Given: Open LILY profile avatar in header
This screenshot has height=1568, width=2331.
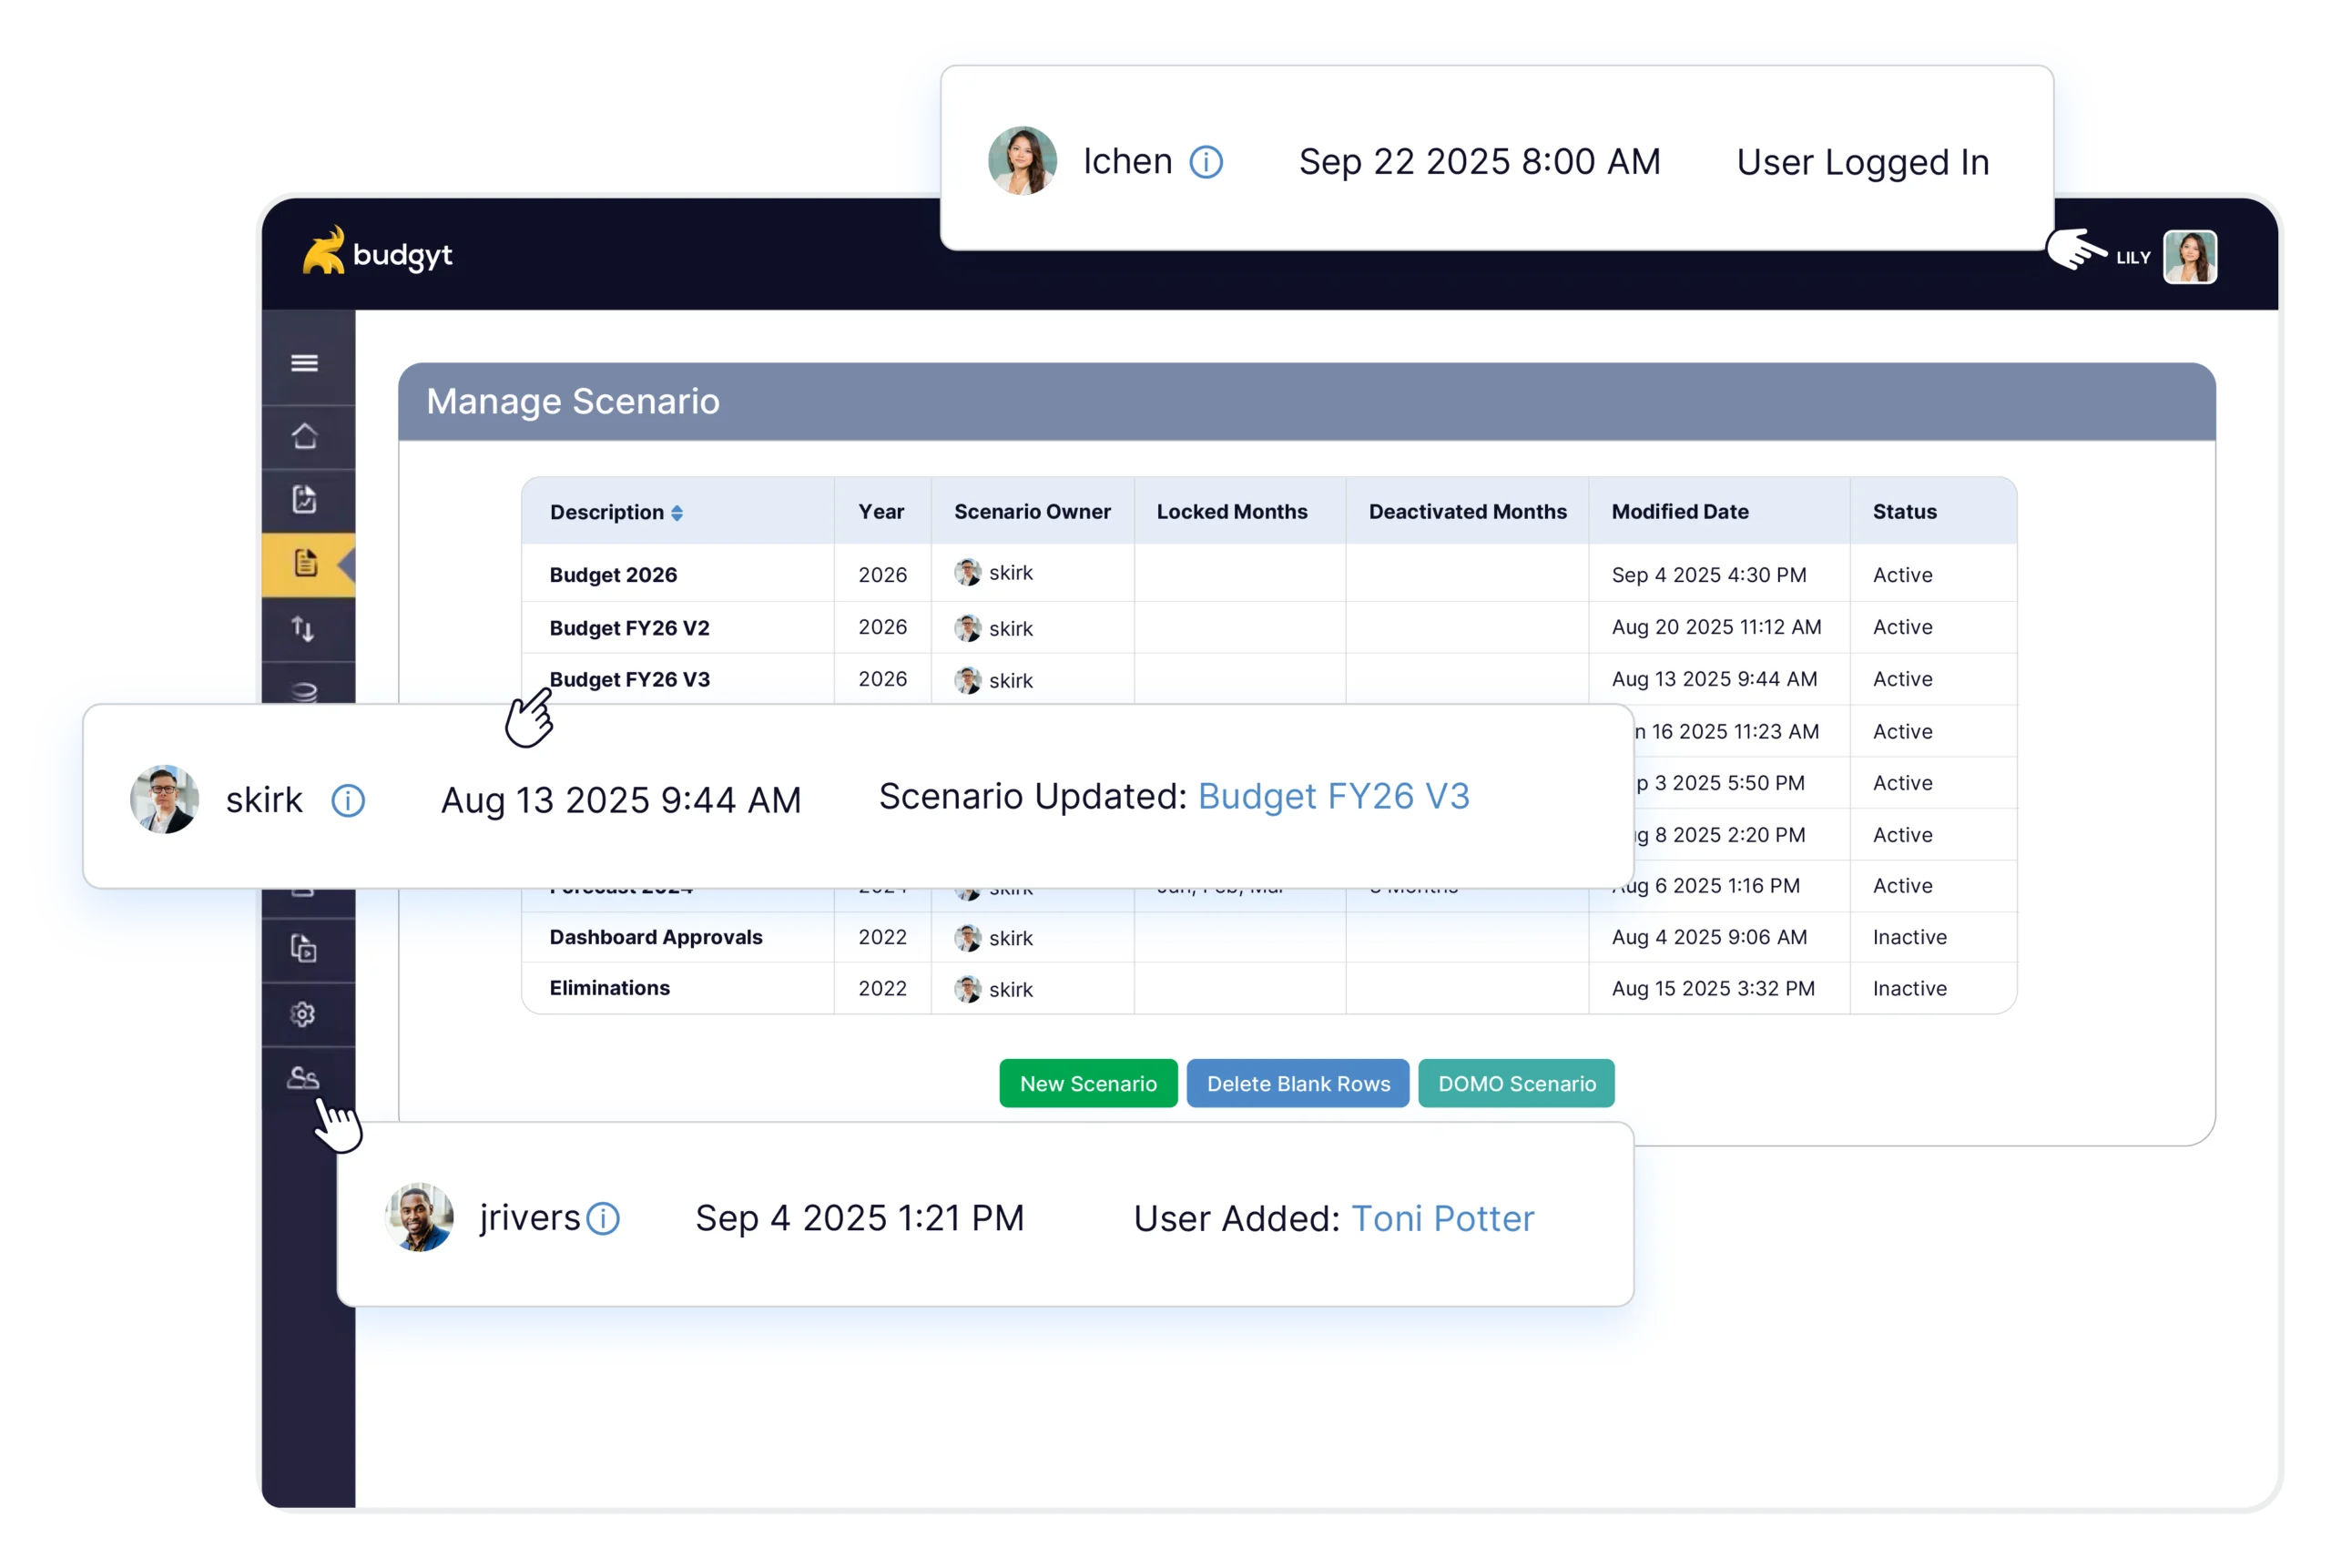Looking at the screenshot, I should [2189, 257].
